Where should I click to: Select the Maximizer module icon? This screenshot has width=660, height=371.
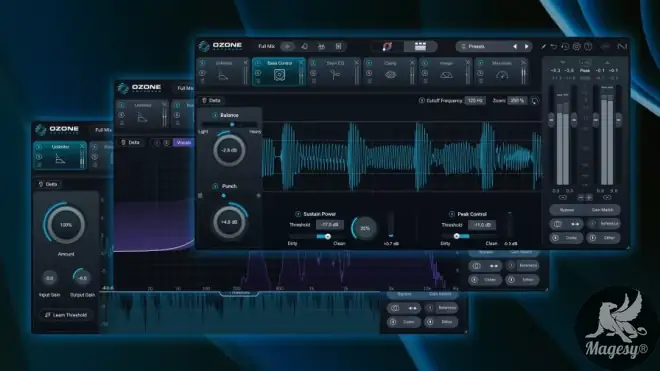[x=502, y=75]
